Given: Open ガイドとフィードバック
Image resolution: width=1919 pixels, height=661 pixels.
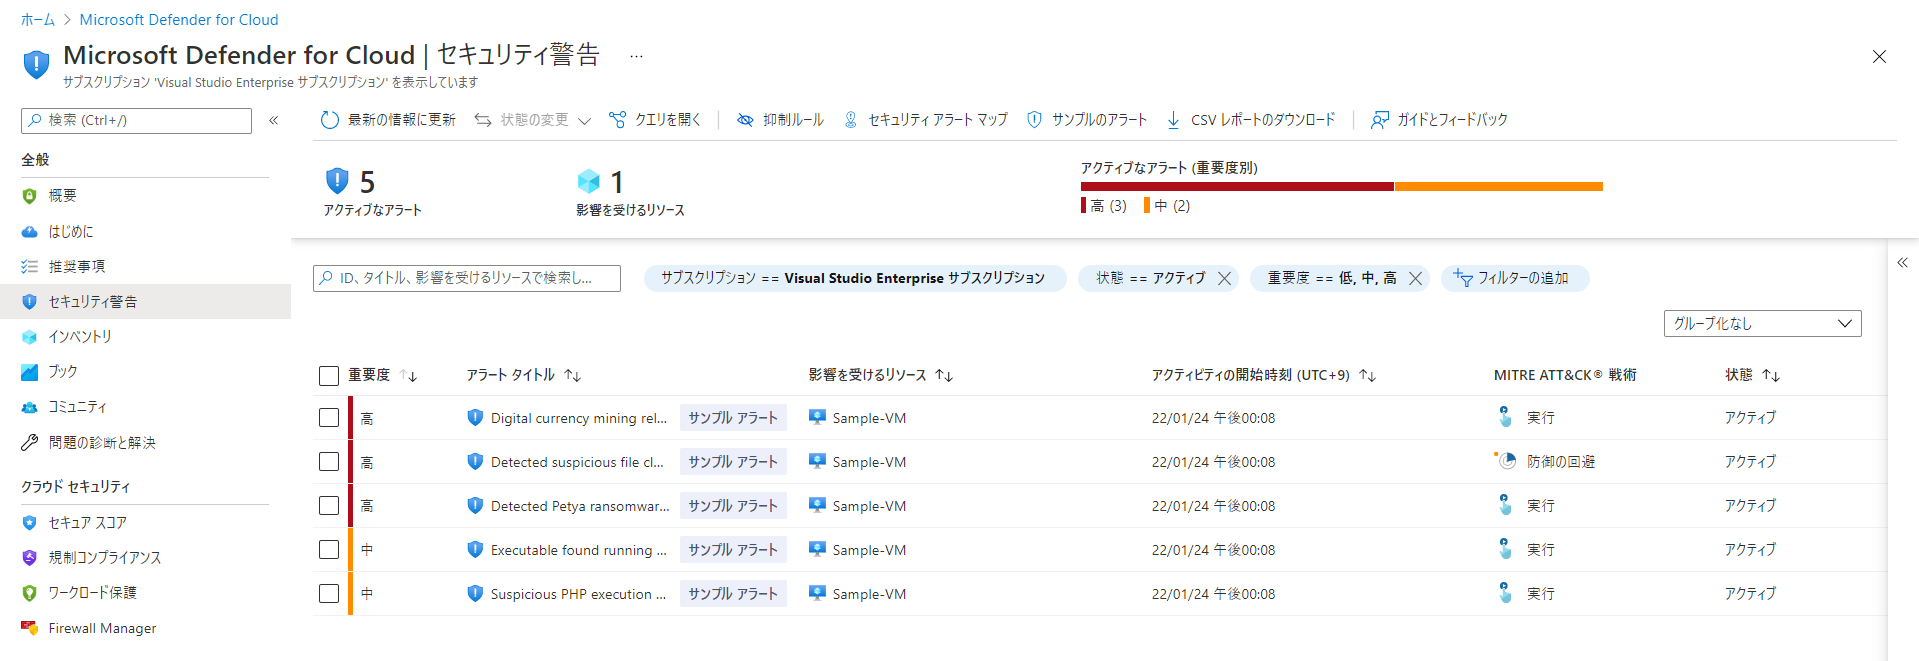Looking at the screenshot, I should click(x=1439, y=120).
